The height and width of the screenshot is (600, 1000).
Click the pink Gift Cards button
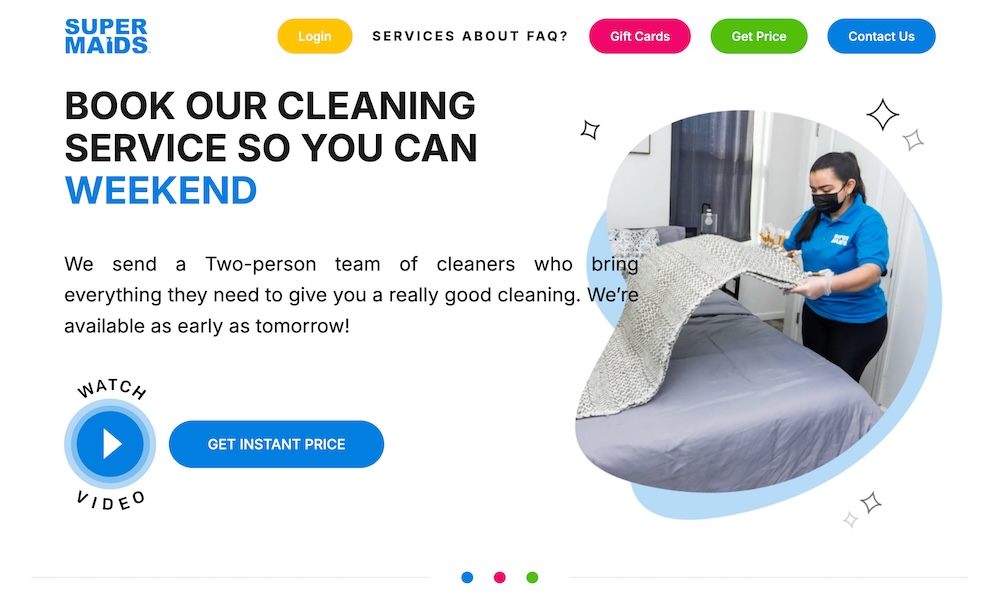640,36
